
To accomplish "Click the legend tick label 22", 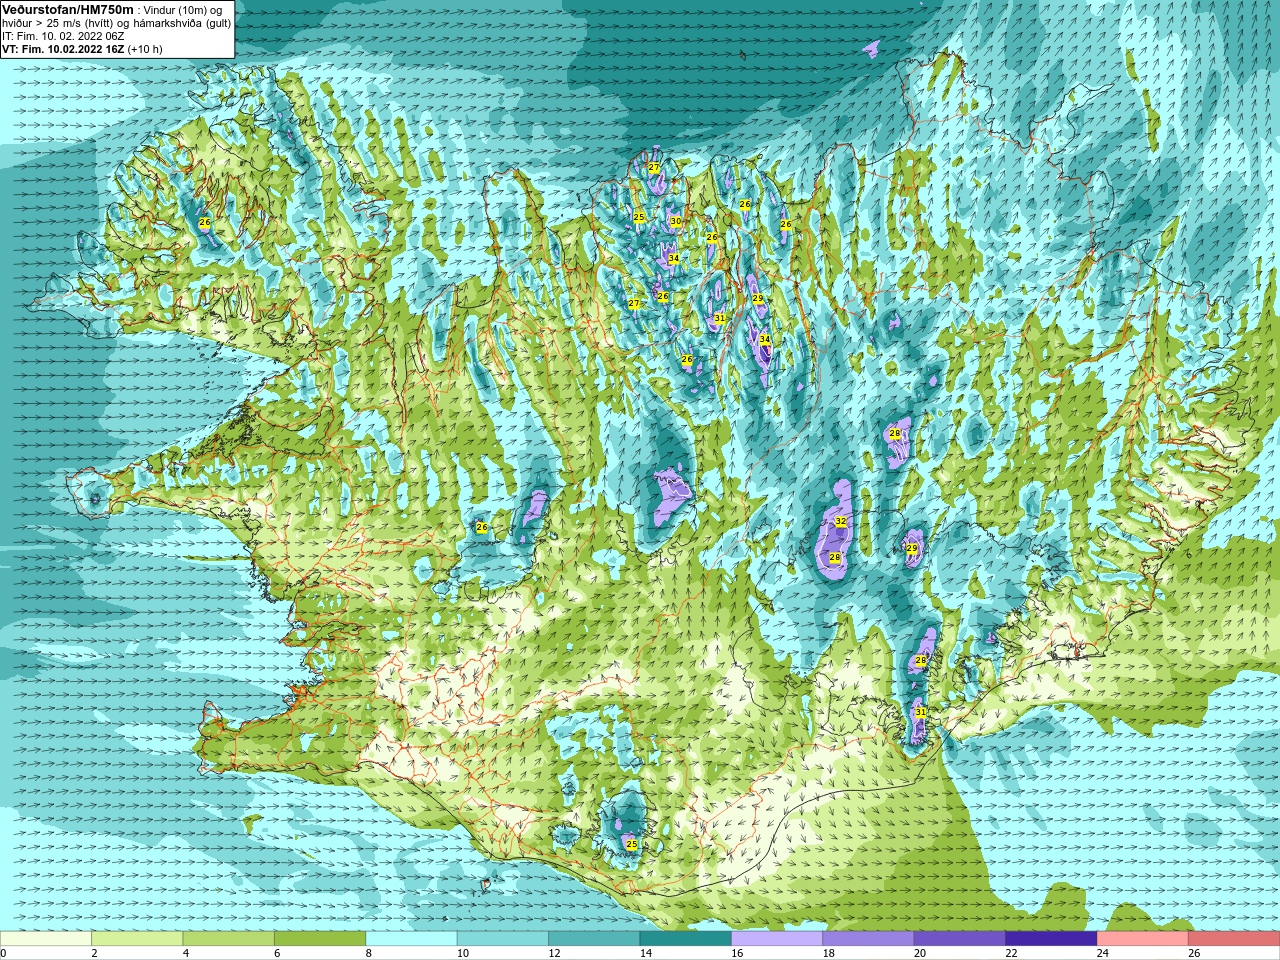I will 1011,954.
